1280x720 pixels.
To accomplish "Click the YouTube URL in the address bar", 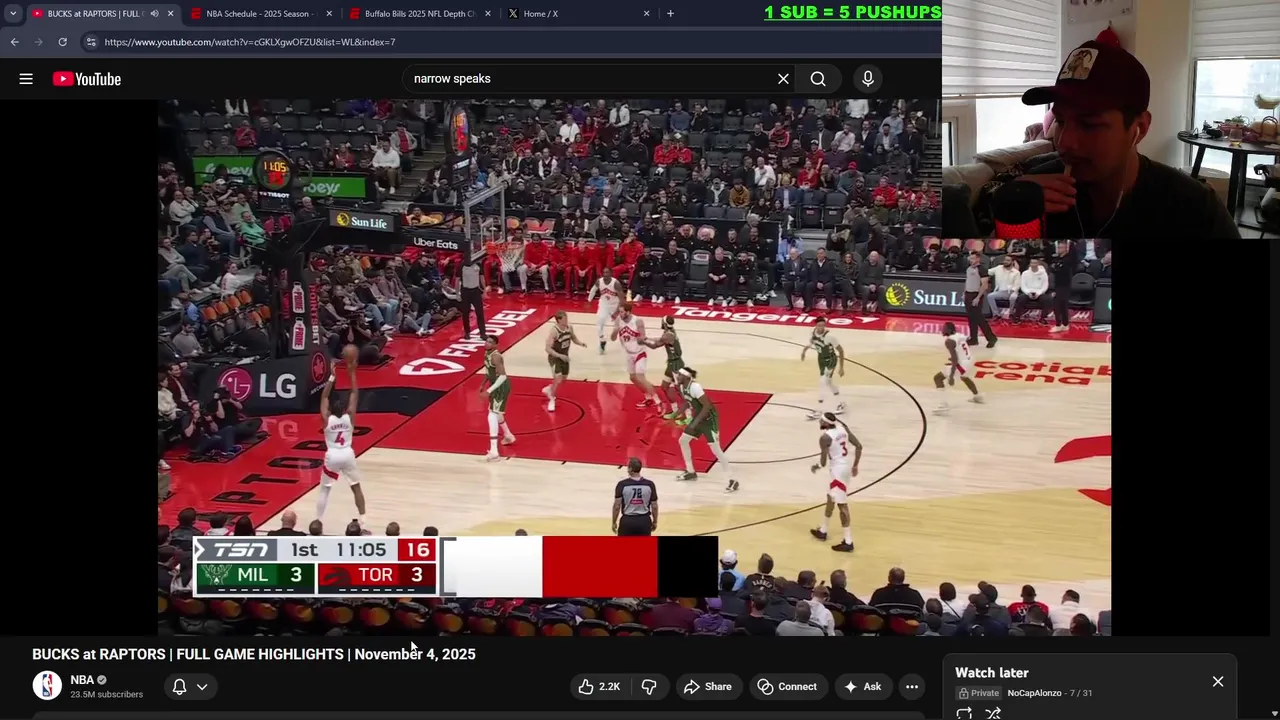I will (250, 42).
